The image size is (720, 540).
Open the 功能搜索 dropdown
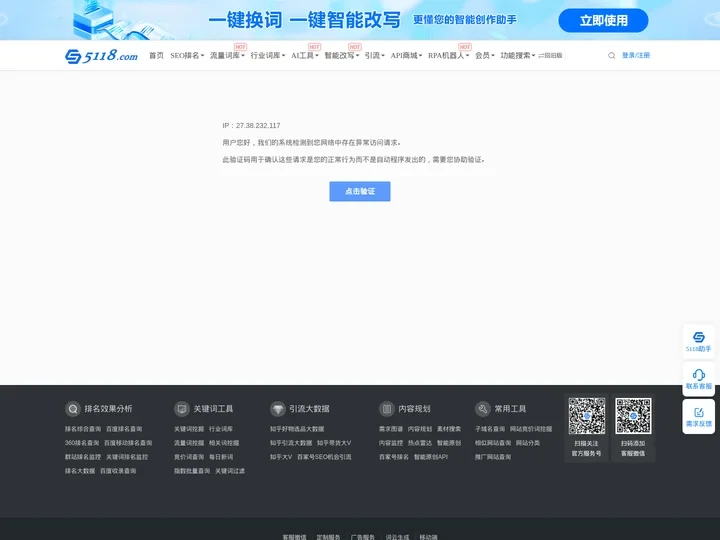coord(518,56)
